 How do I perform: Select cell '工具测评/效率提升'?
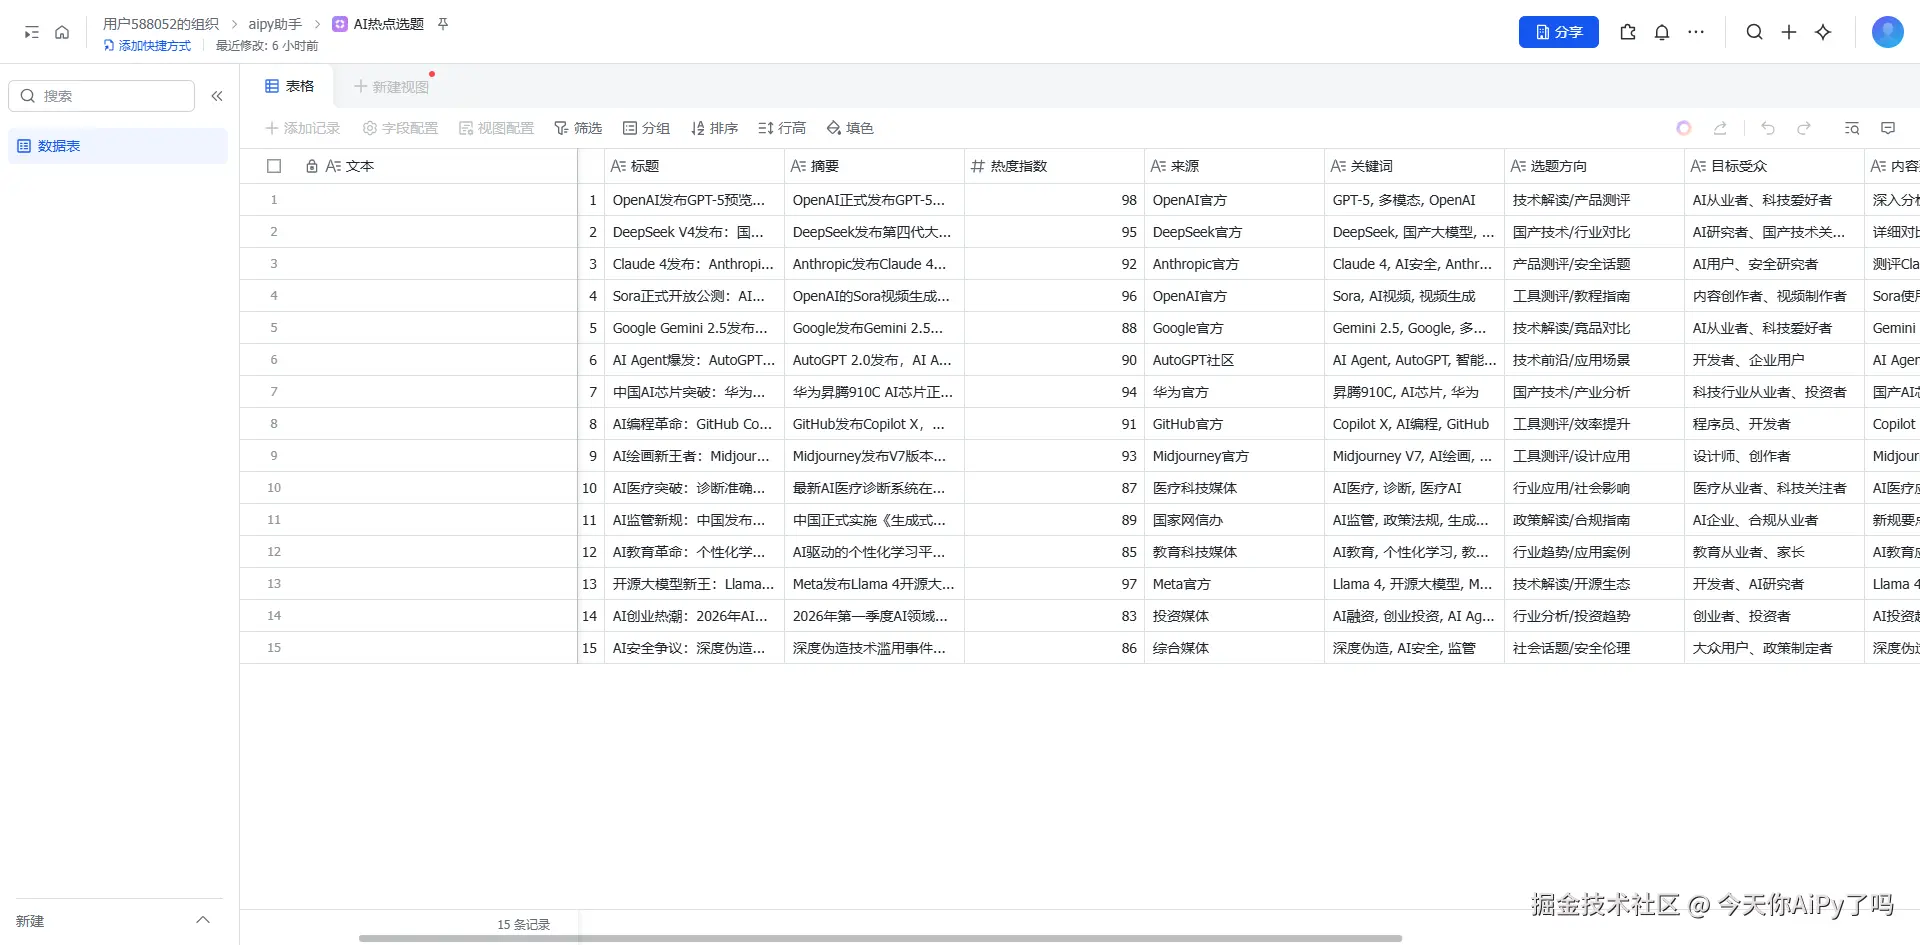(1594, 424)
